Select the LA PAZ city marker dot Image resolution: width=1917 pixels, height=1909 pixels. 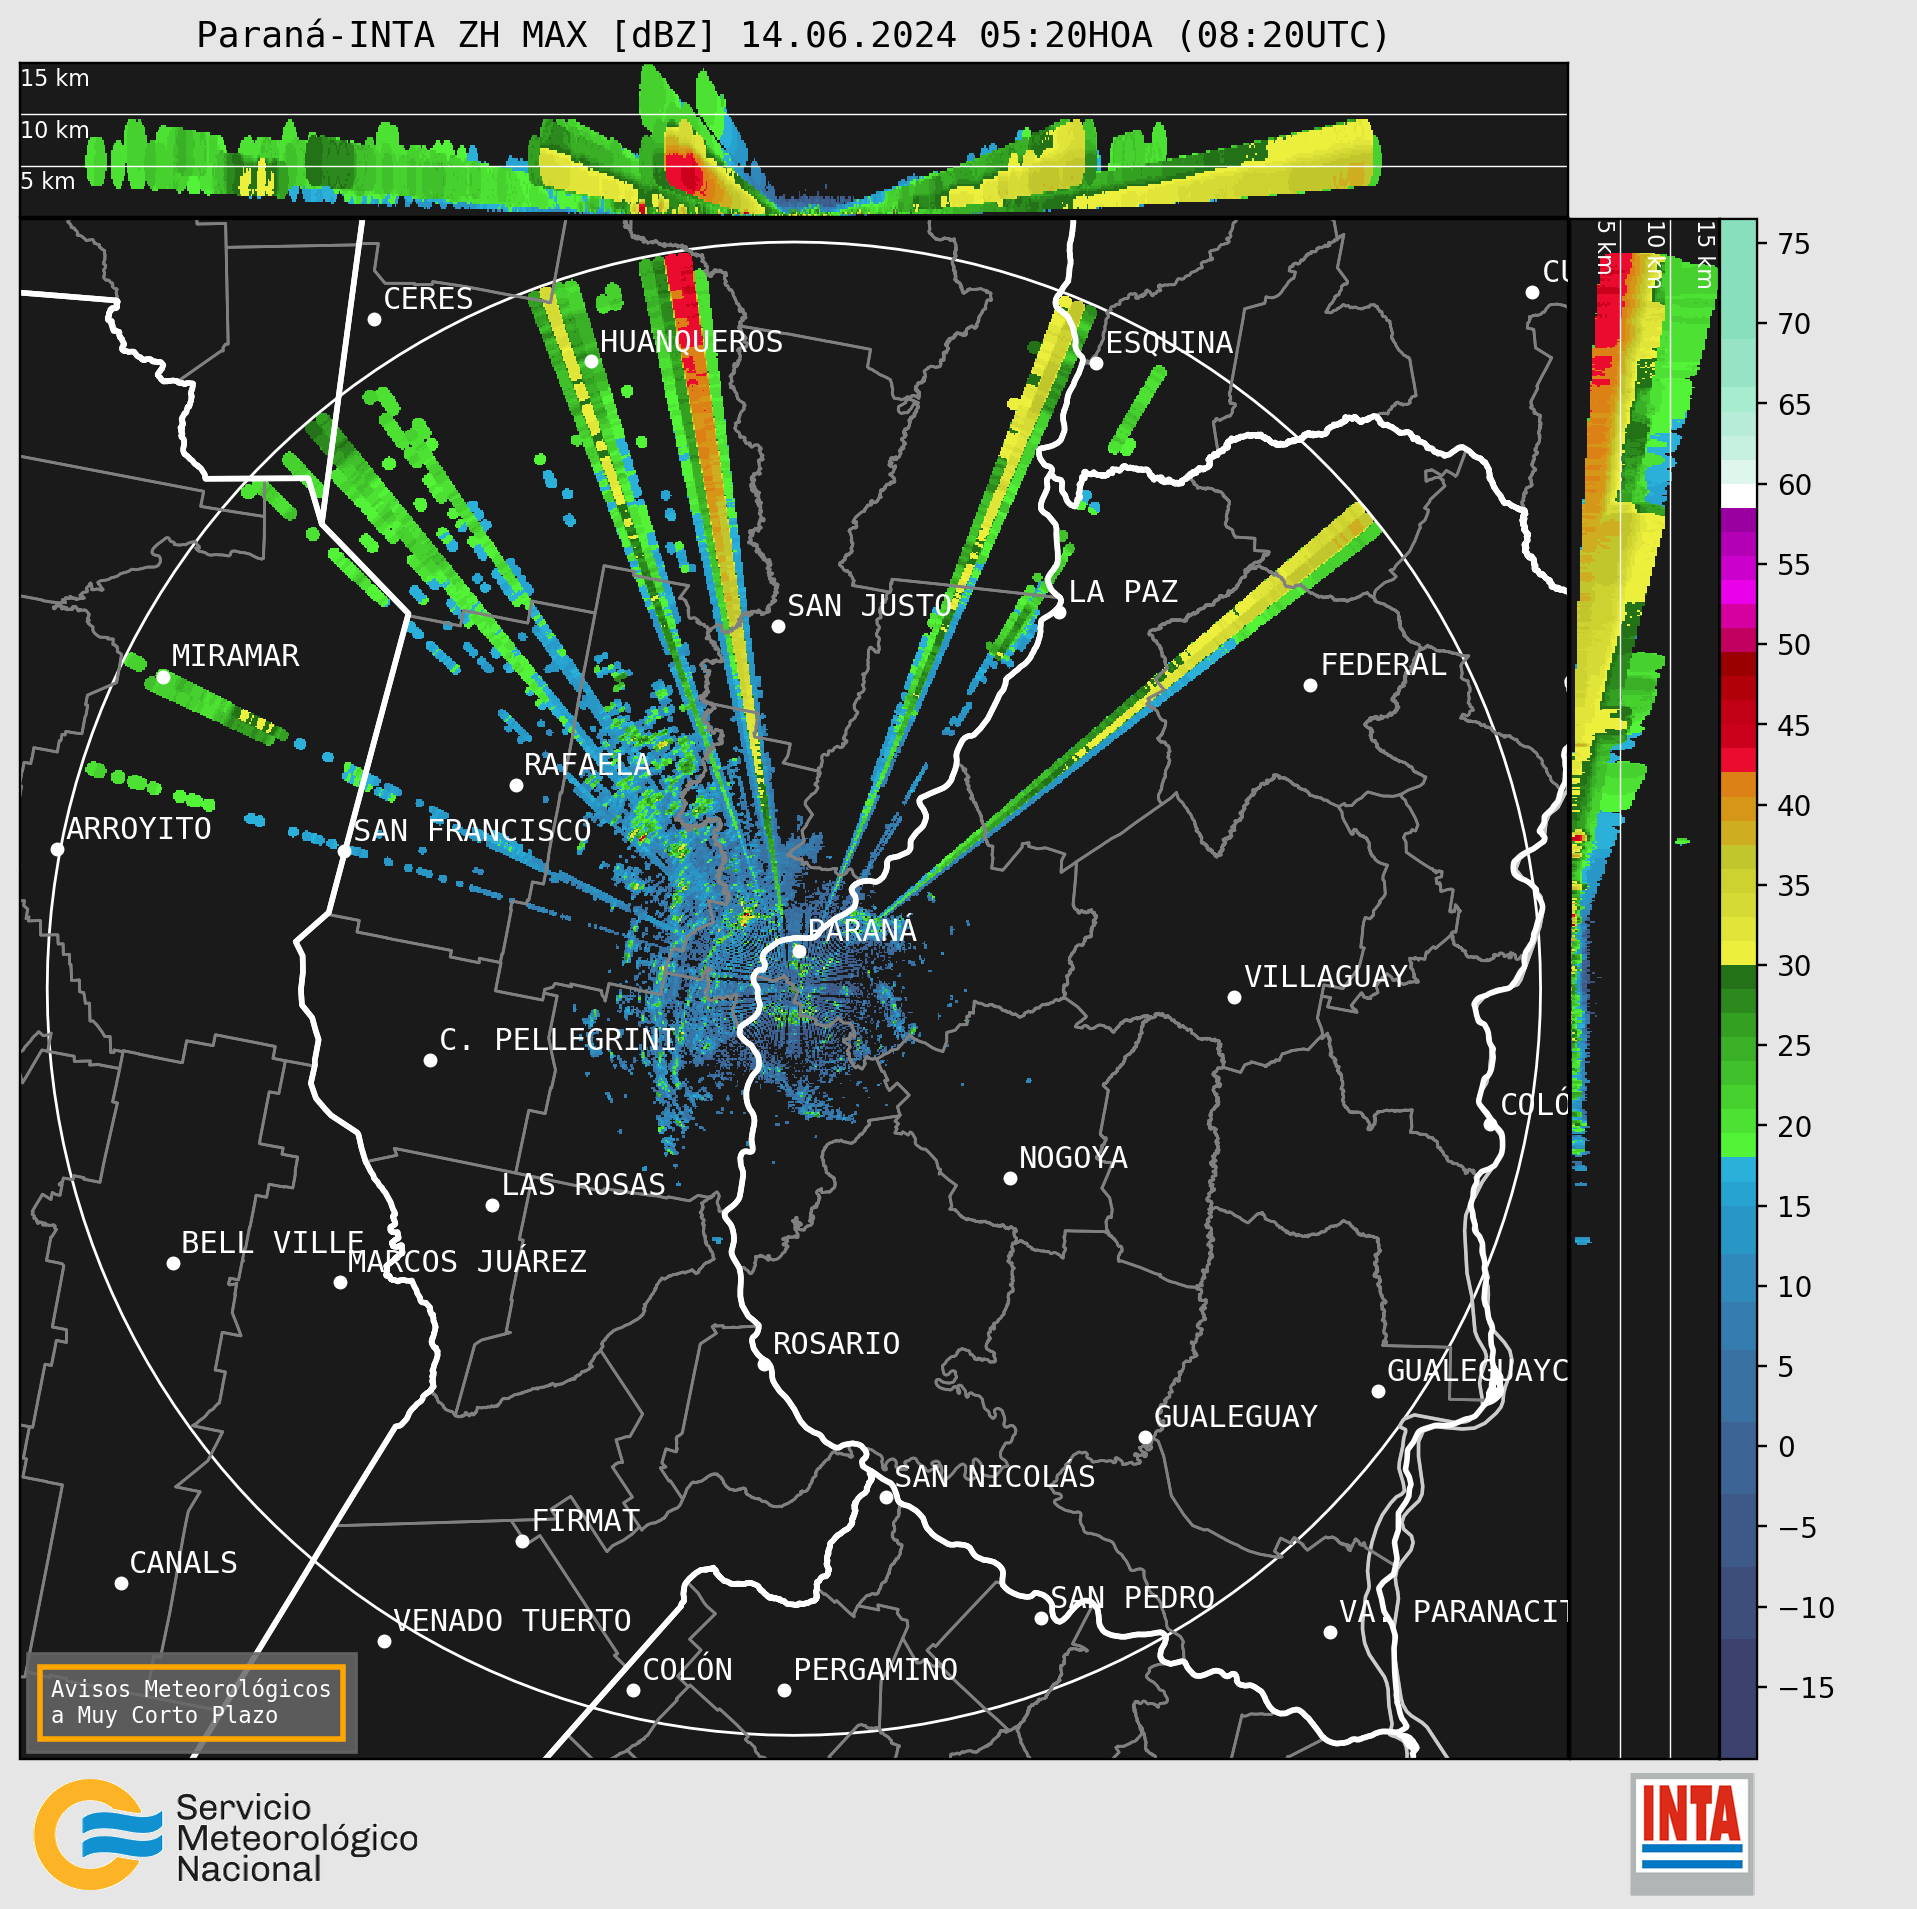(1059, 612)
